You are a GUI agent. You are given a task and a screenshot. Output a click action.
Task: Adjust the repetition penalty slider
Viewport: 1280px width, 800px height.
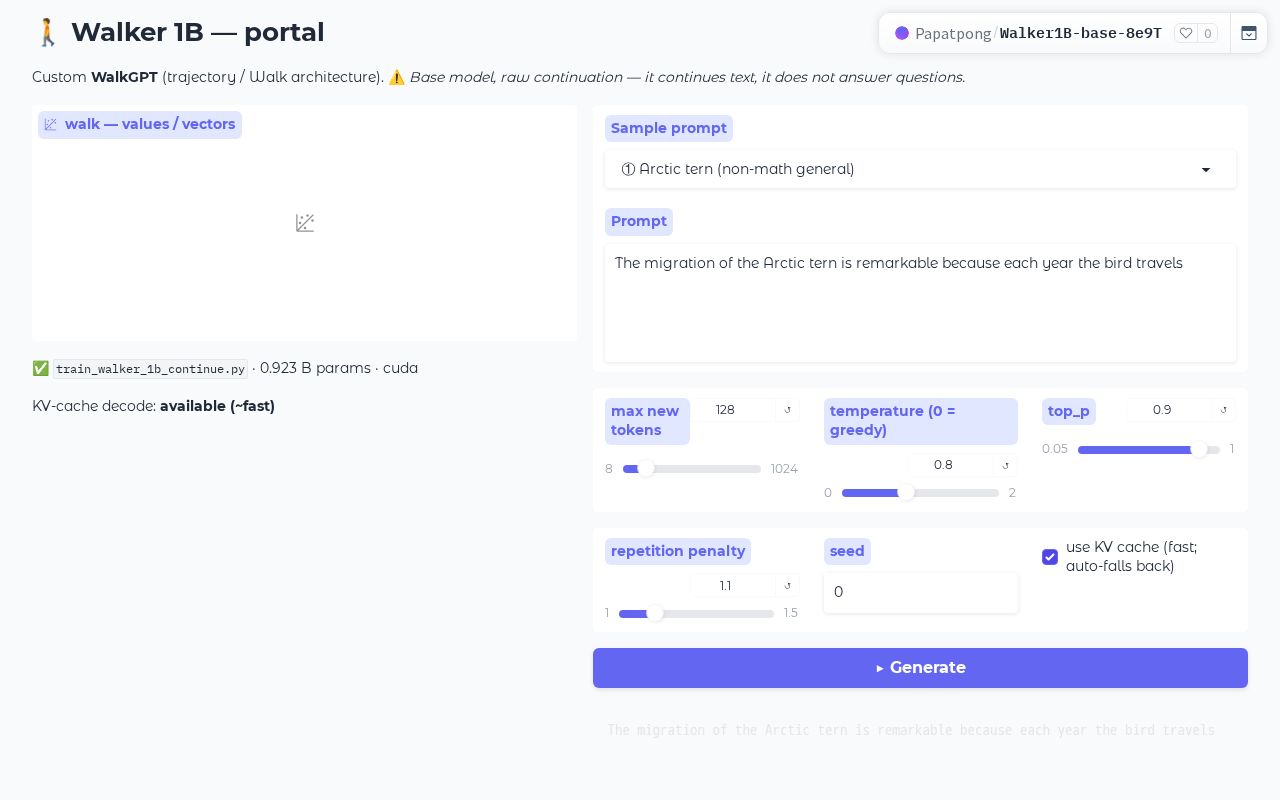point(696,614)
